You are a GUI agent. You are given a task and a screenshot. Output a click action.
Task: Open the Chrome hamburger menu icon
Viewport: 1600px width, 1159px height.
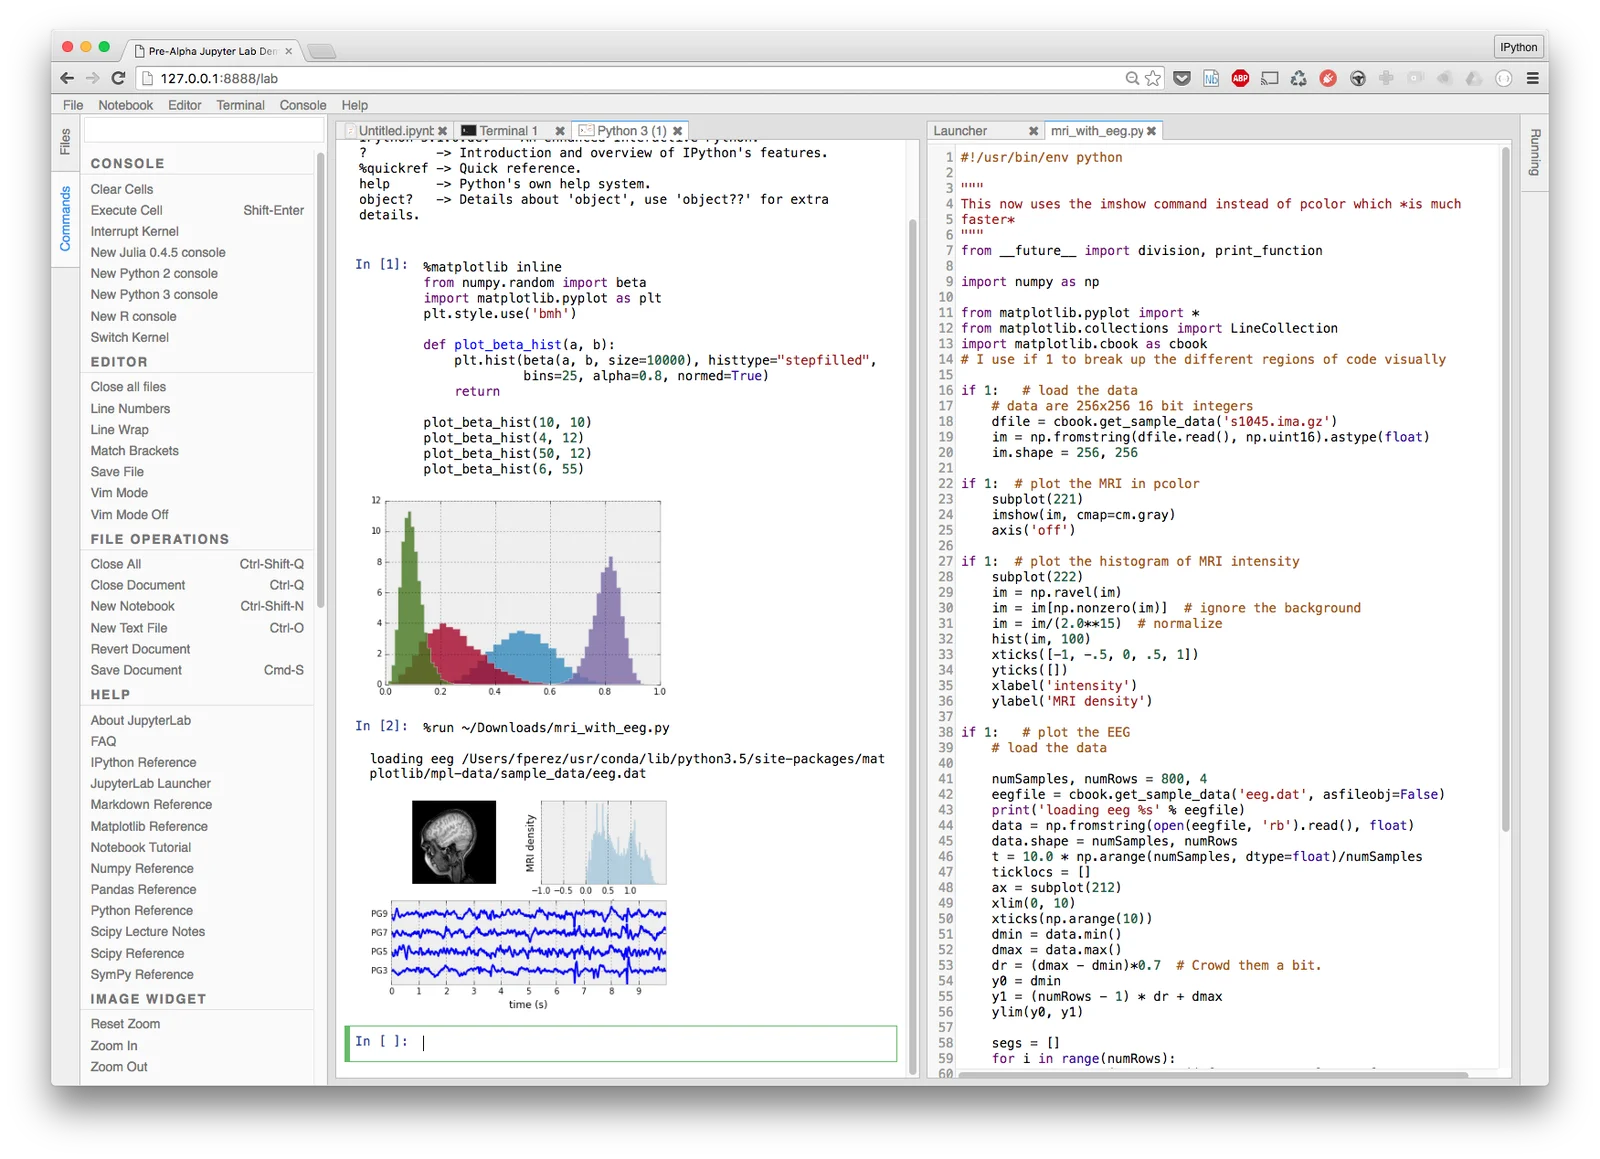[1532, 78]
